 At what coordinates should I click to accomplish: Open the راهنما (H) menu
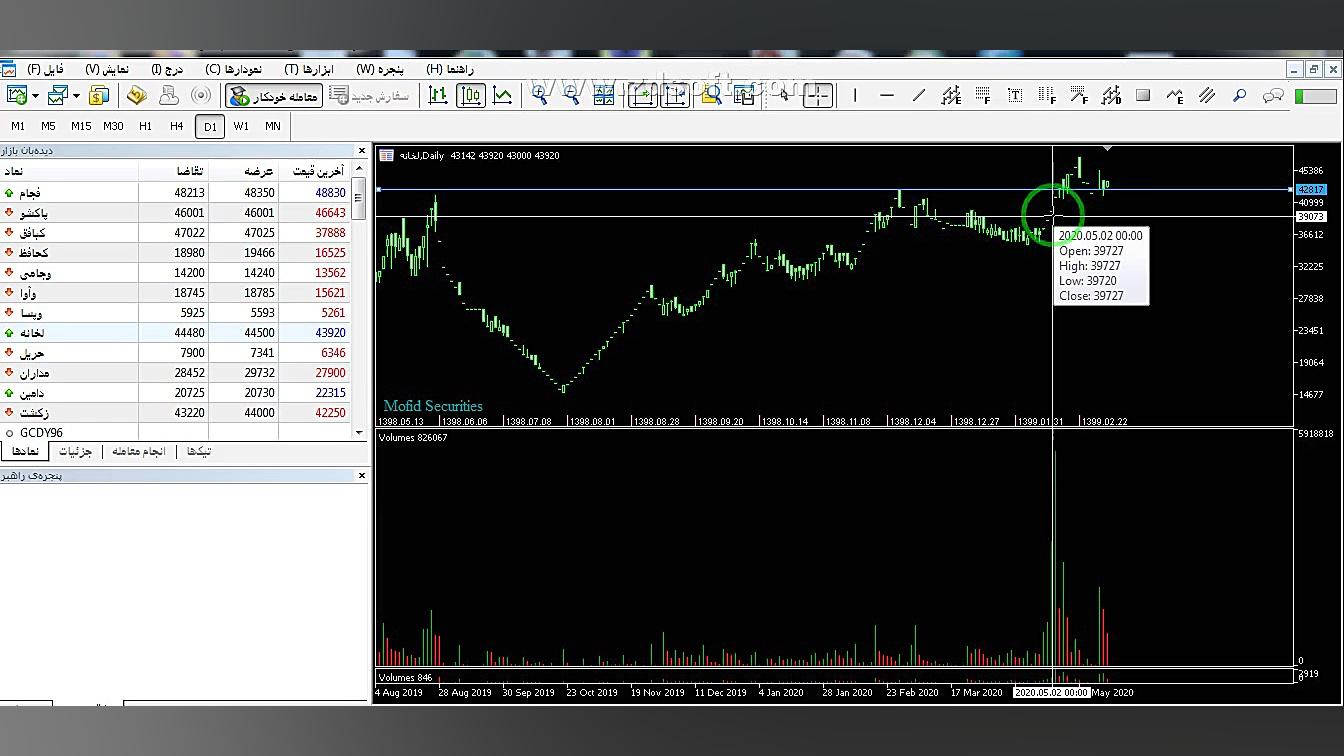(450, 69)
